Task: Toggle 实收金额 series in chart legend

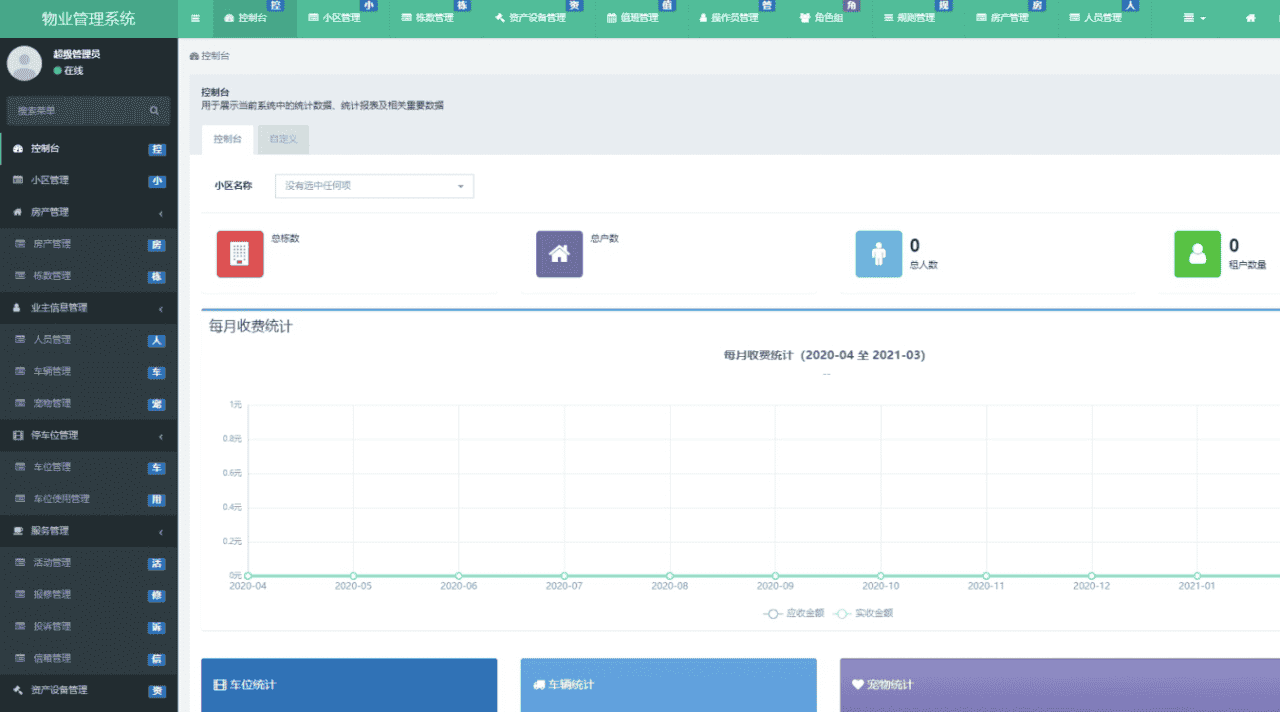Action: 864,613
